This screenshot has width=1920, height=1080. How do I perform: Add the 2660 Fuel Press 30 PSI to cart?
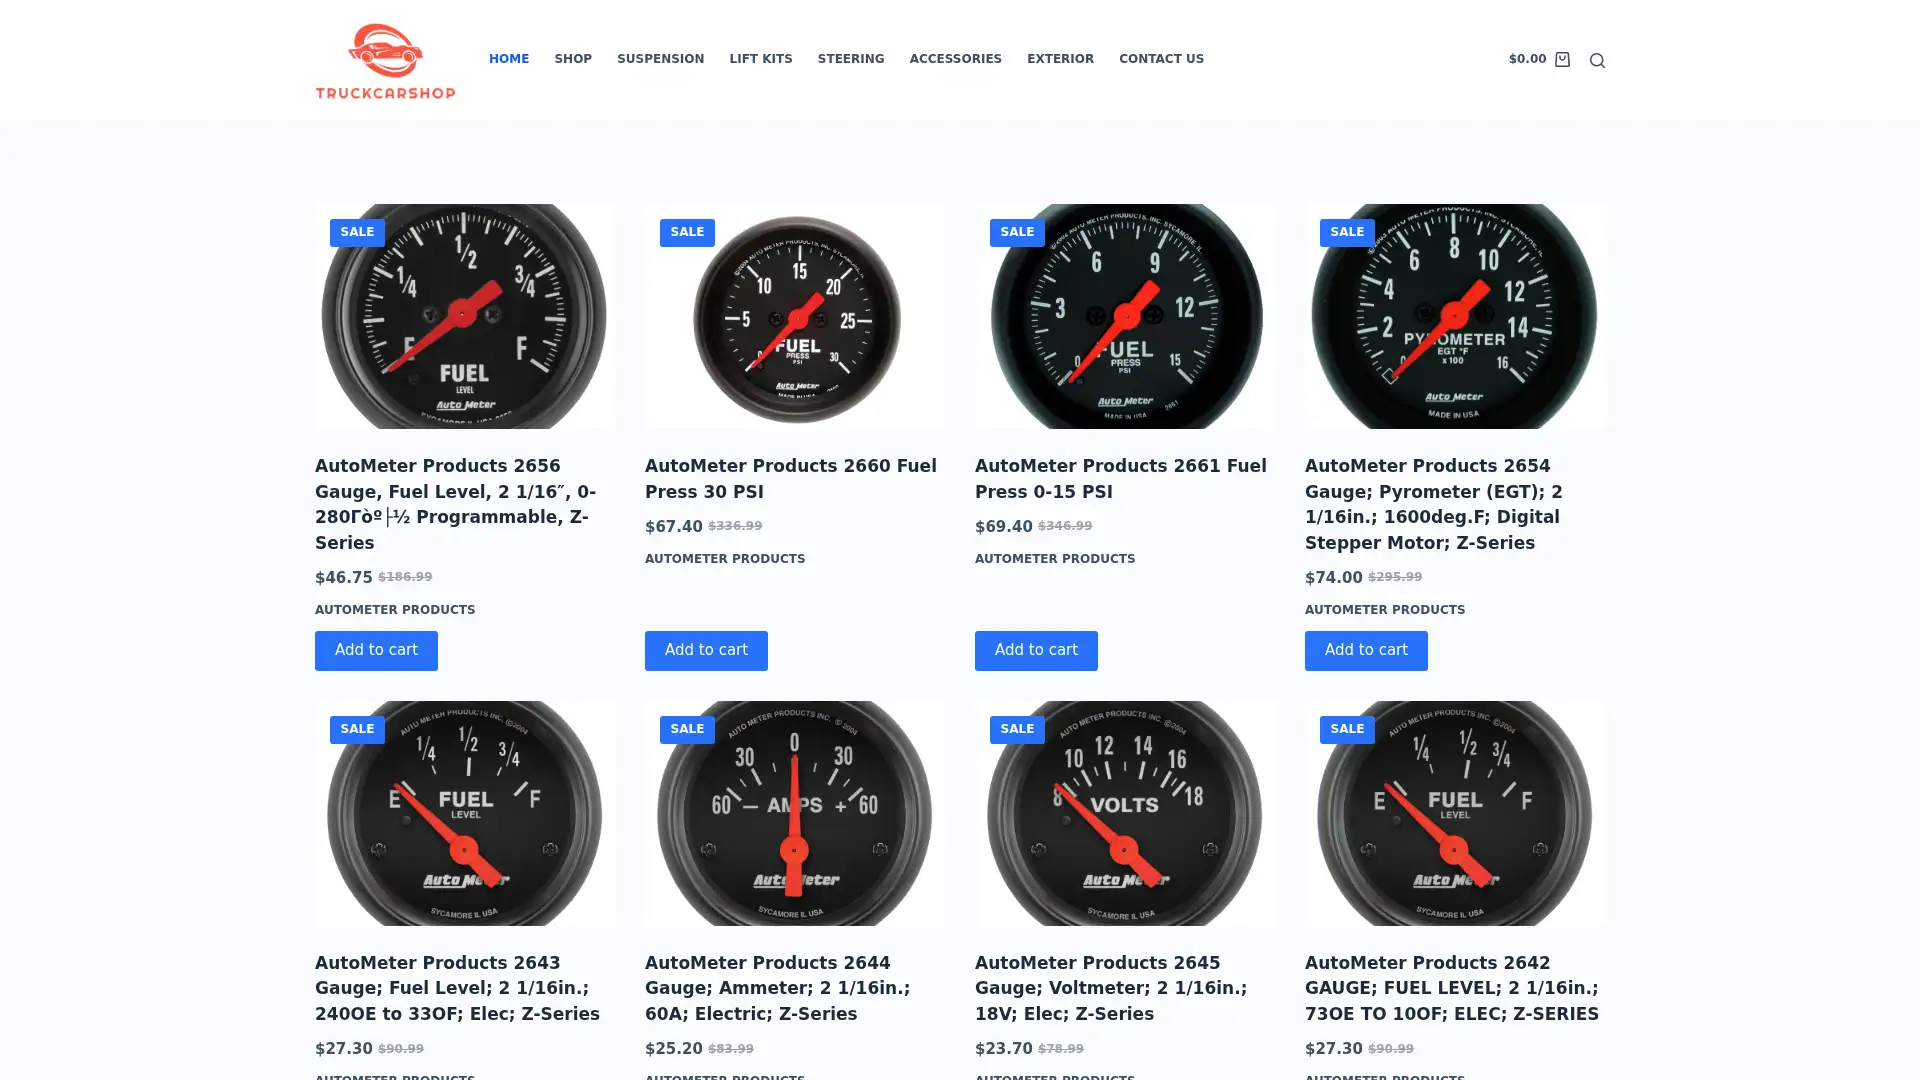[x=705, y=650]
